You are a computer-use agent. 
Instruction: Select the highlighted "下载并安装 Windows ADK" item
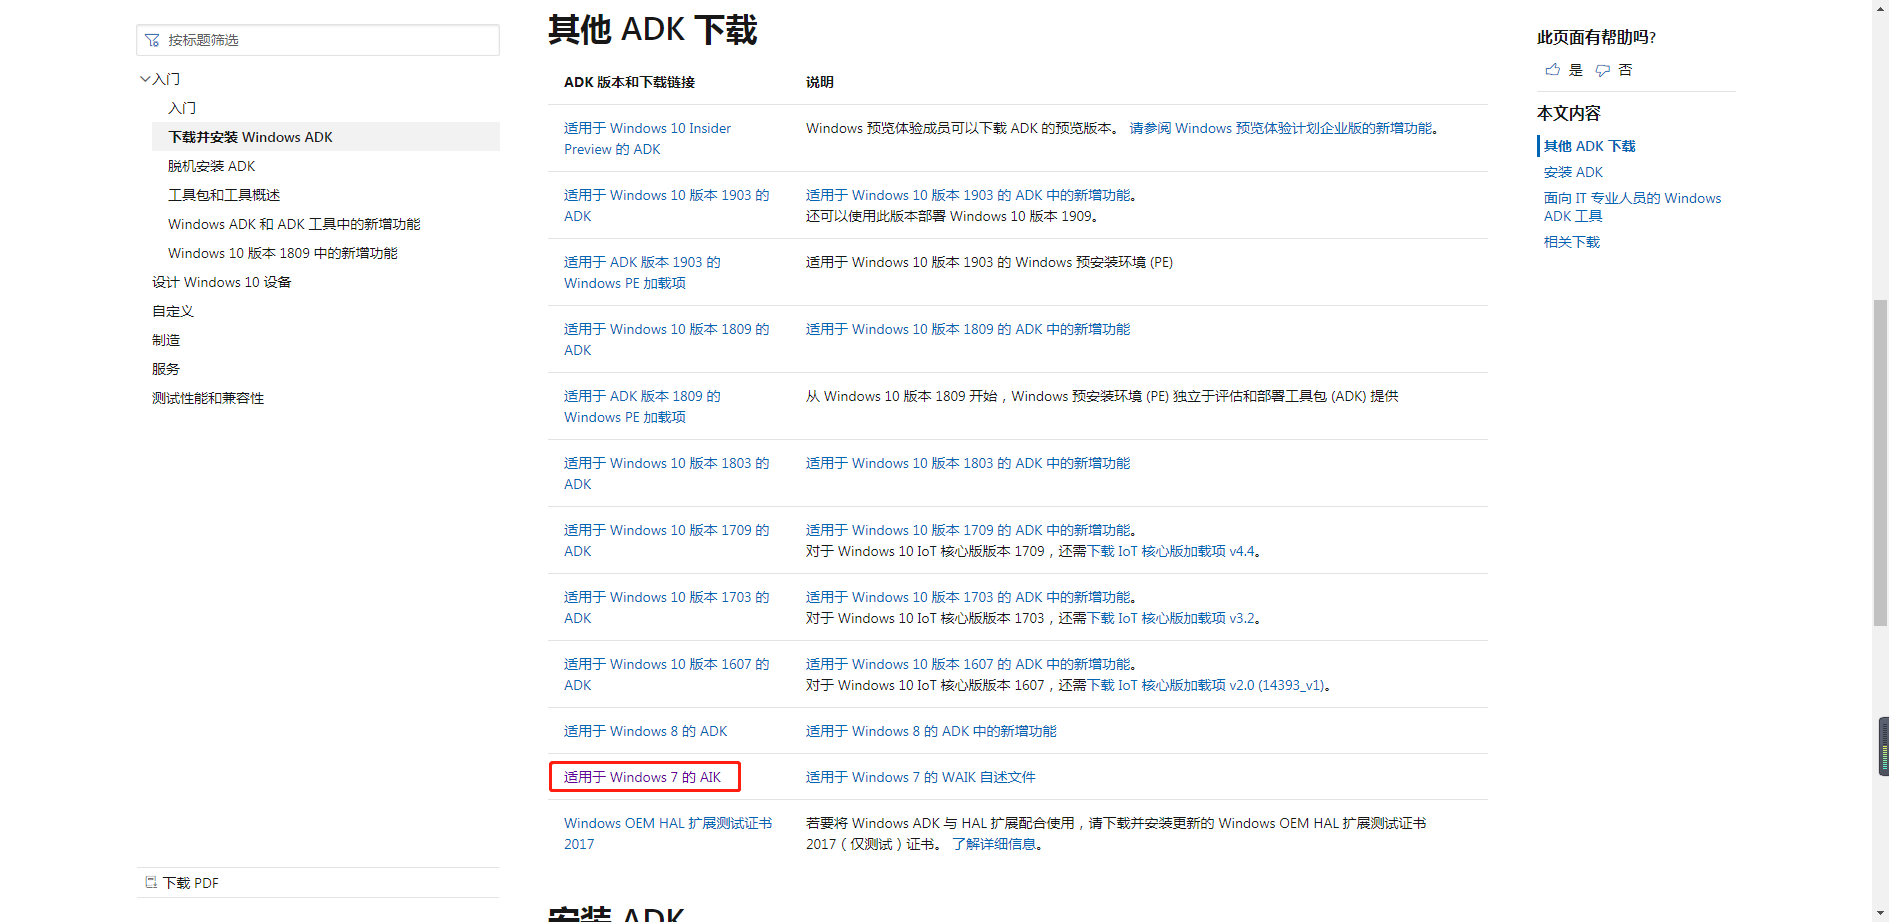pyautogui.click(x=249, y=137)
